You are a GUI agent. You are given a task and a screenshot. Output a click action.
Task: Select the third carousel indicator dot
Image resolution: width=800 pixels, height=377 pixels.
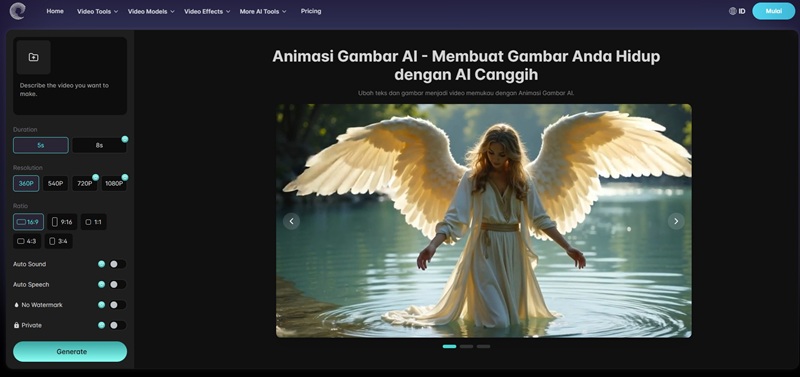coord(484,346)
